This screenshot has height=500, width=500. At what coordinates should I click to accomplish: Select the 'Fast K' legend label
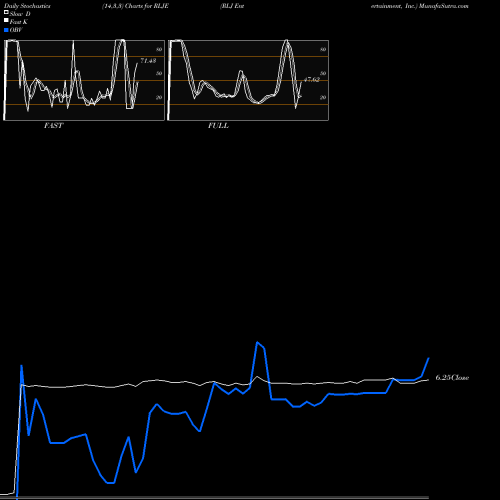coord(19,22)
